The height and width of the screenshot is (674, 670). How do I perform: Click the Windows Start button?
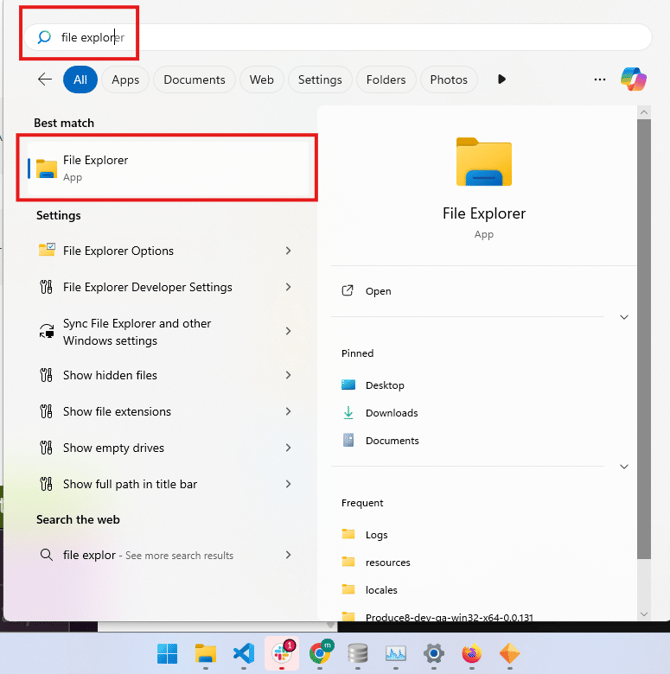point(167,654)
